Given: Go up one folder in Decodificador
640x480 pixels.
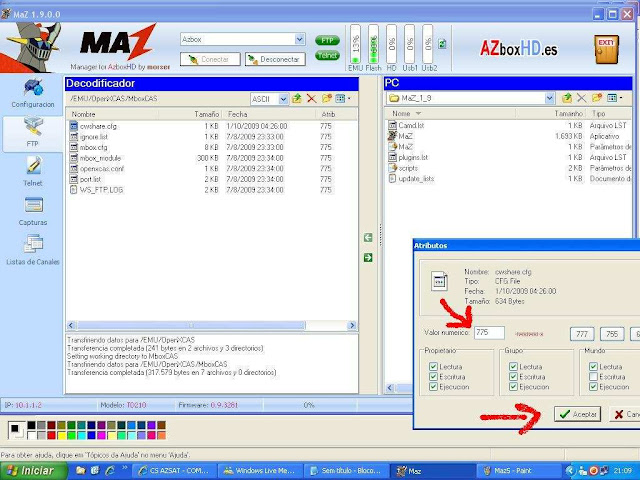Looking at the screenshot, I should point(297,98).
